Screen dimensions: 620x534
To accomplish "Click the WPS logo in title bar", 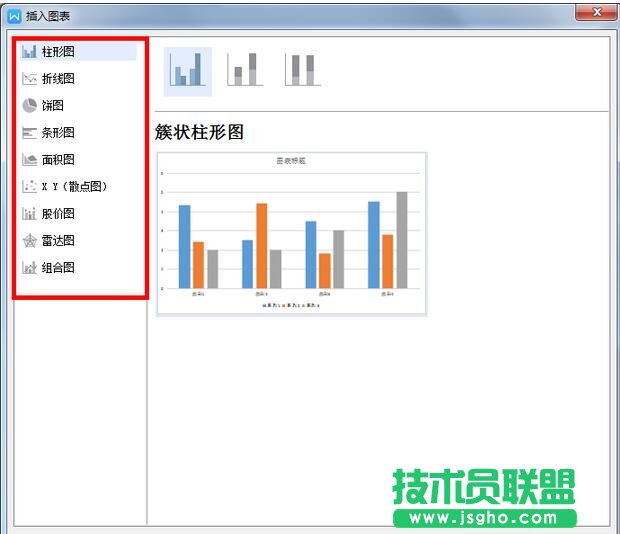I will point(14,16).
